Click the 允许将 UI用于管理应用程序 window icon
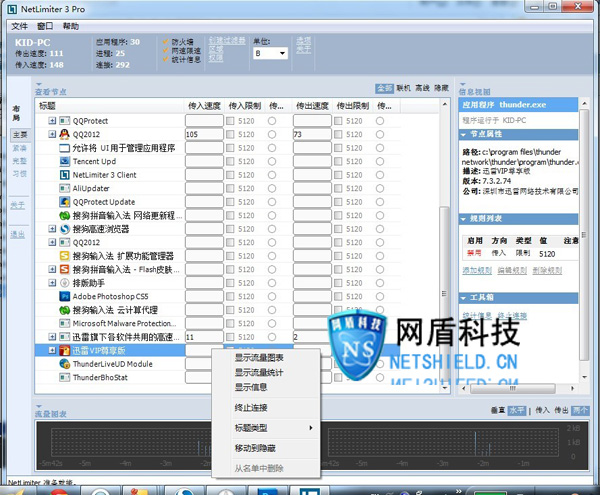600x495 pixels. point(65,148)
